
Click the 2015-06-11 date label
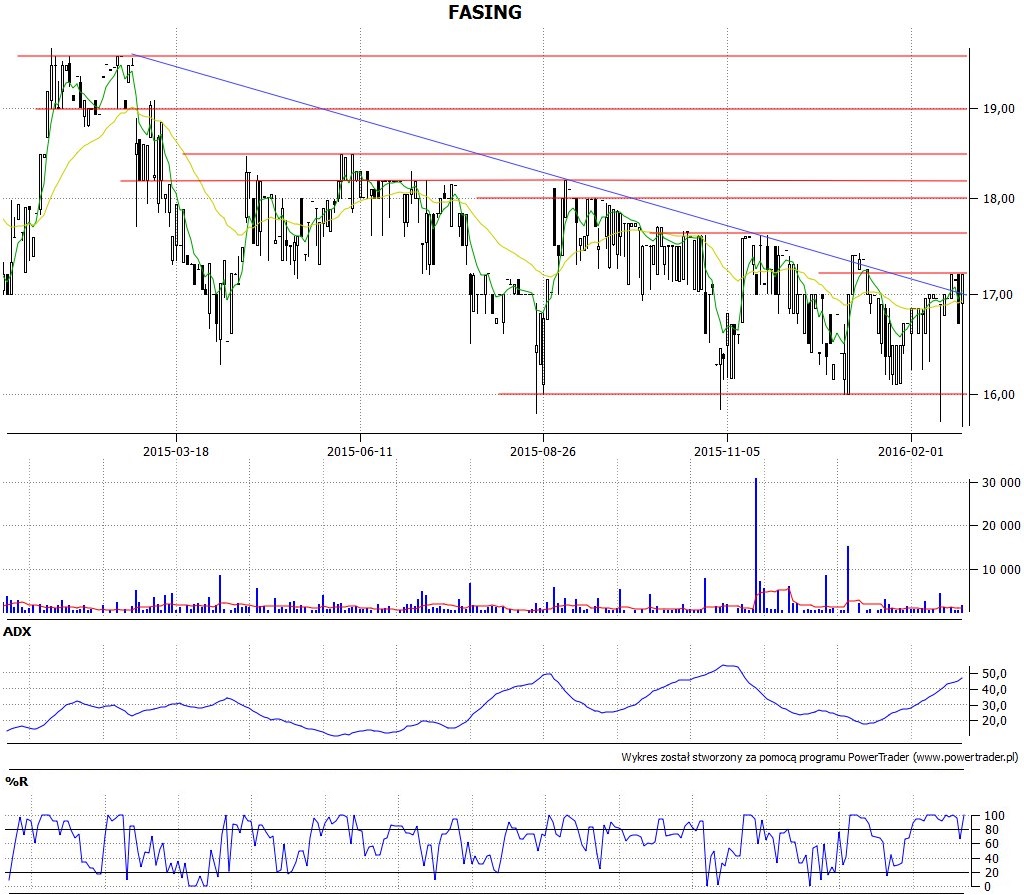coord(360,451)
